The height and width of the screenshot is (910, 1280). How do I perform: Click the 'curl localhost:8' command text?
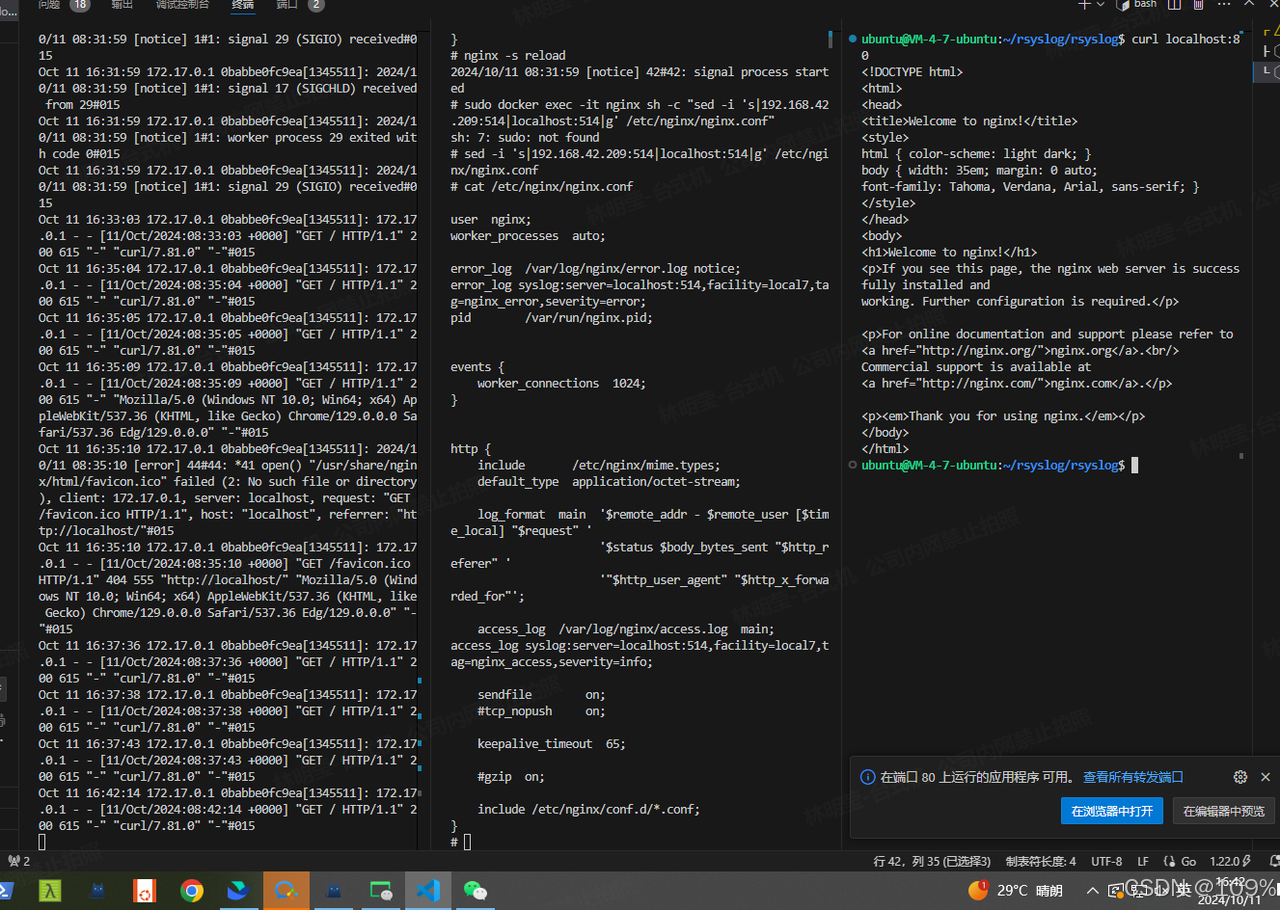(x=1186, y=39)
